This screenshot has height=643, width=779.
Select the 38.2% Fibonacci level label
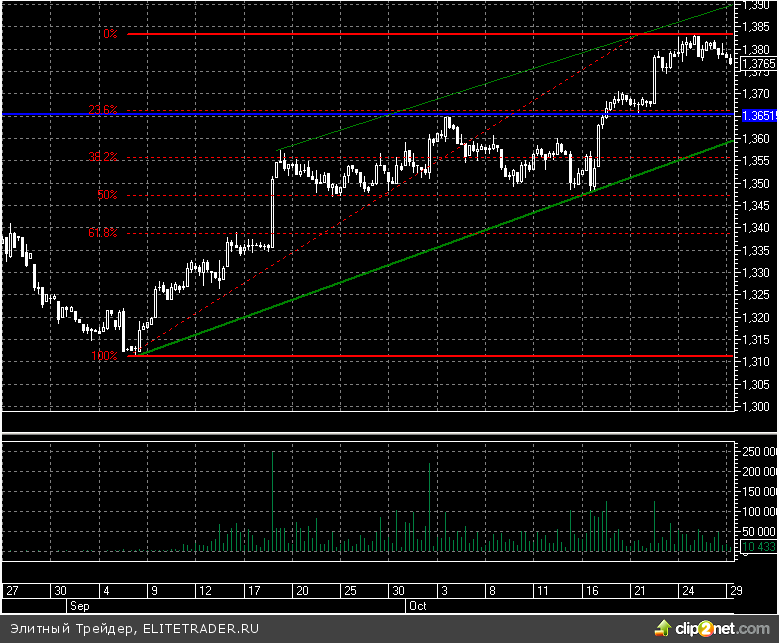(x=103, y=157)
